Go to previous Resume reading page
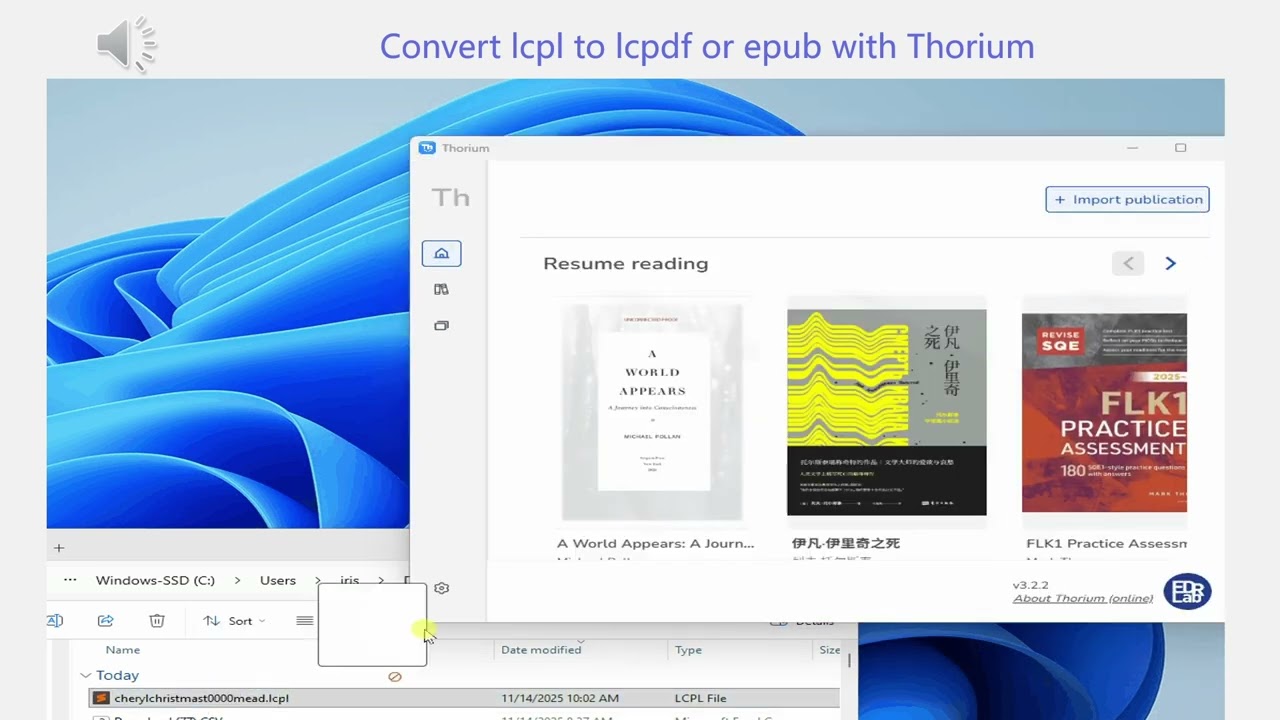This screenshot has width=1280, height=720. (1128, 263)
